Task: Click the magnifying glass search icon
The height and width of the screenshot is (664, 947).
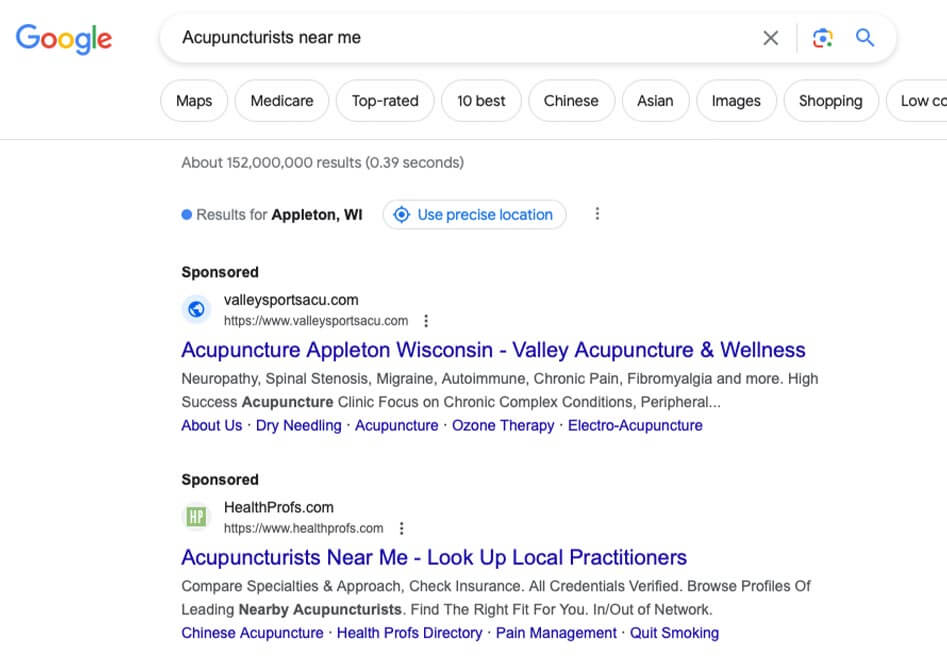Action: [x=865, y=38]
